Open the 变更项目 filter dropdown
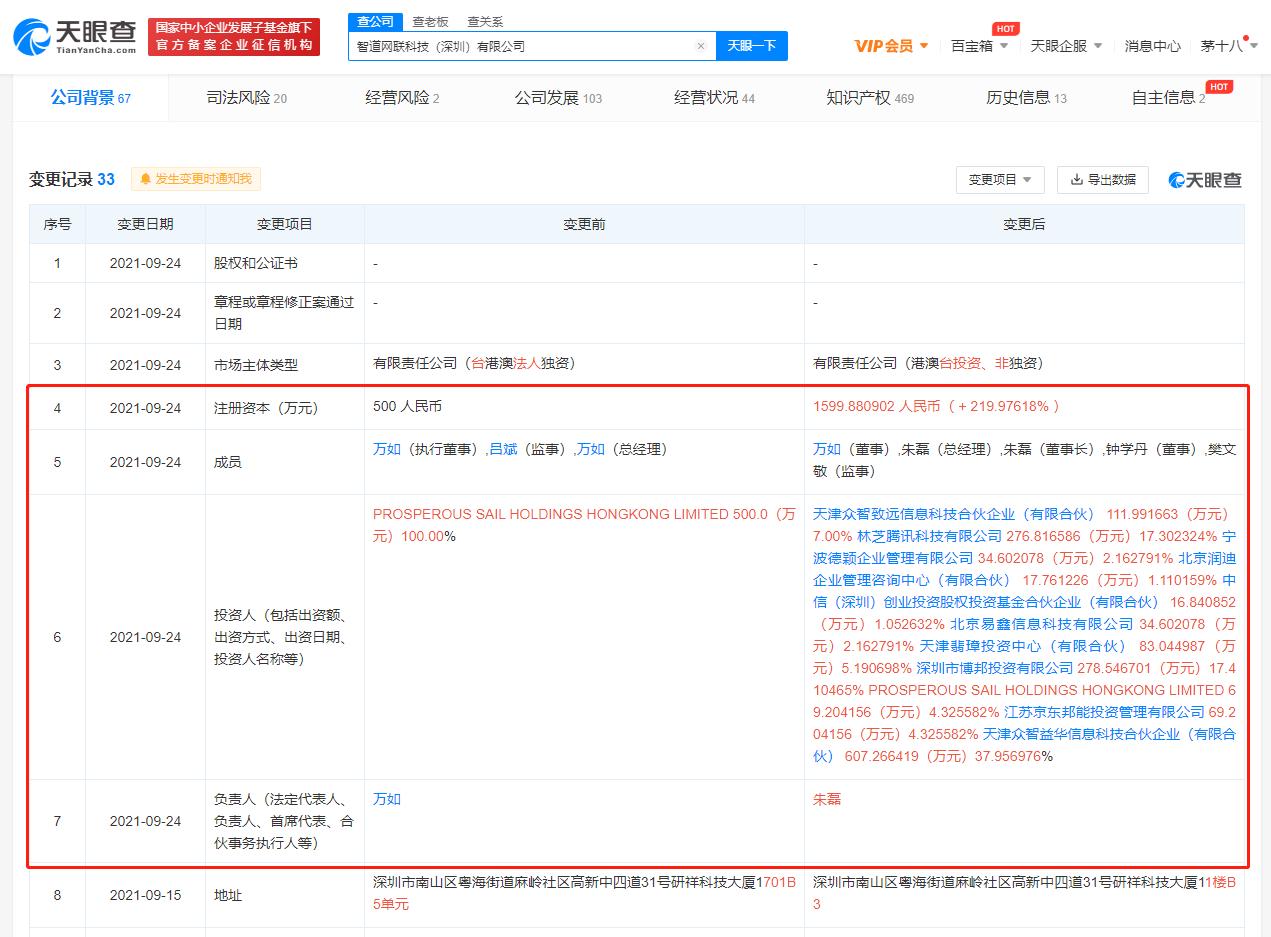This screenshot has height=937, width=1271. pos(1000,180)
